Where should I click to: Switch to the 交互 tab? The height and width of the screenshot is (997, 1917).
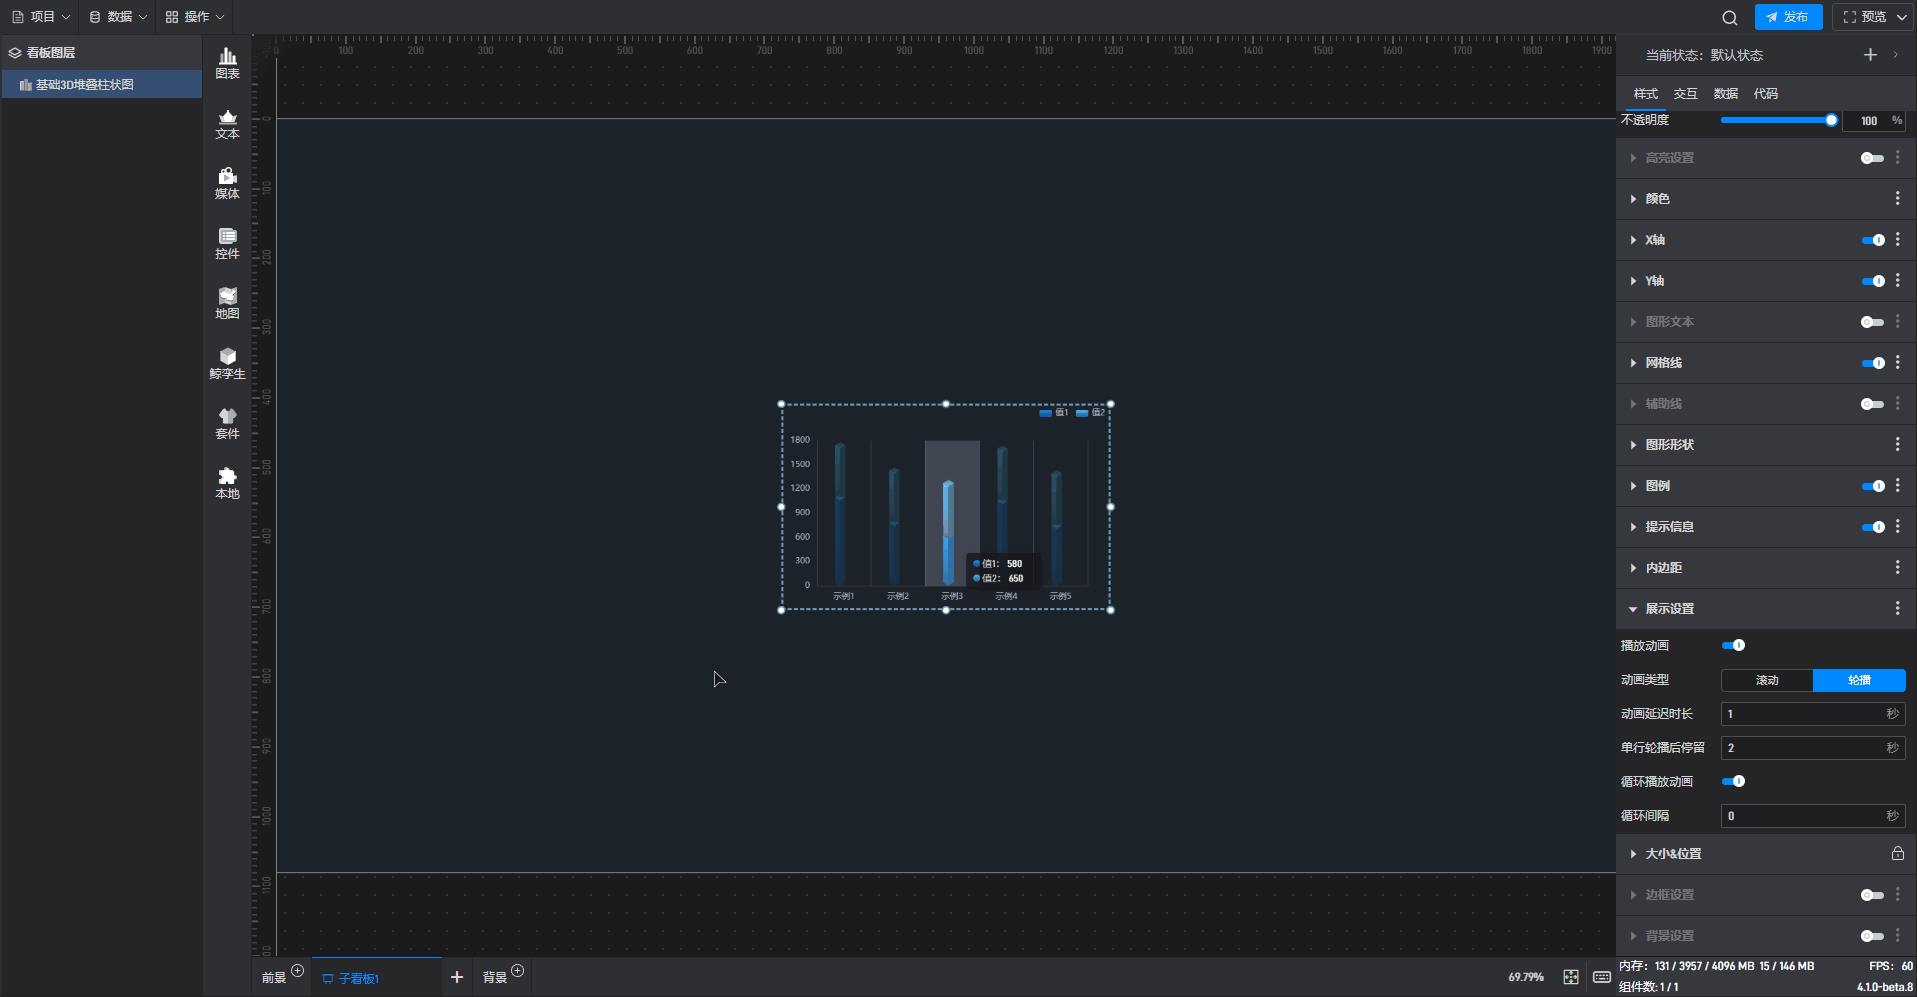tap(1685, 94)
